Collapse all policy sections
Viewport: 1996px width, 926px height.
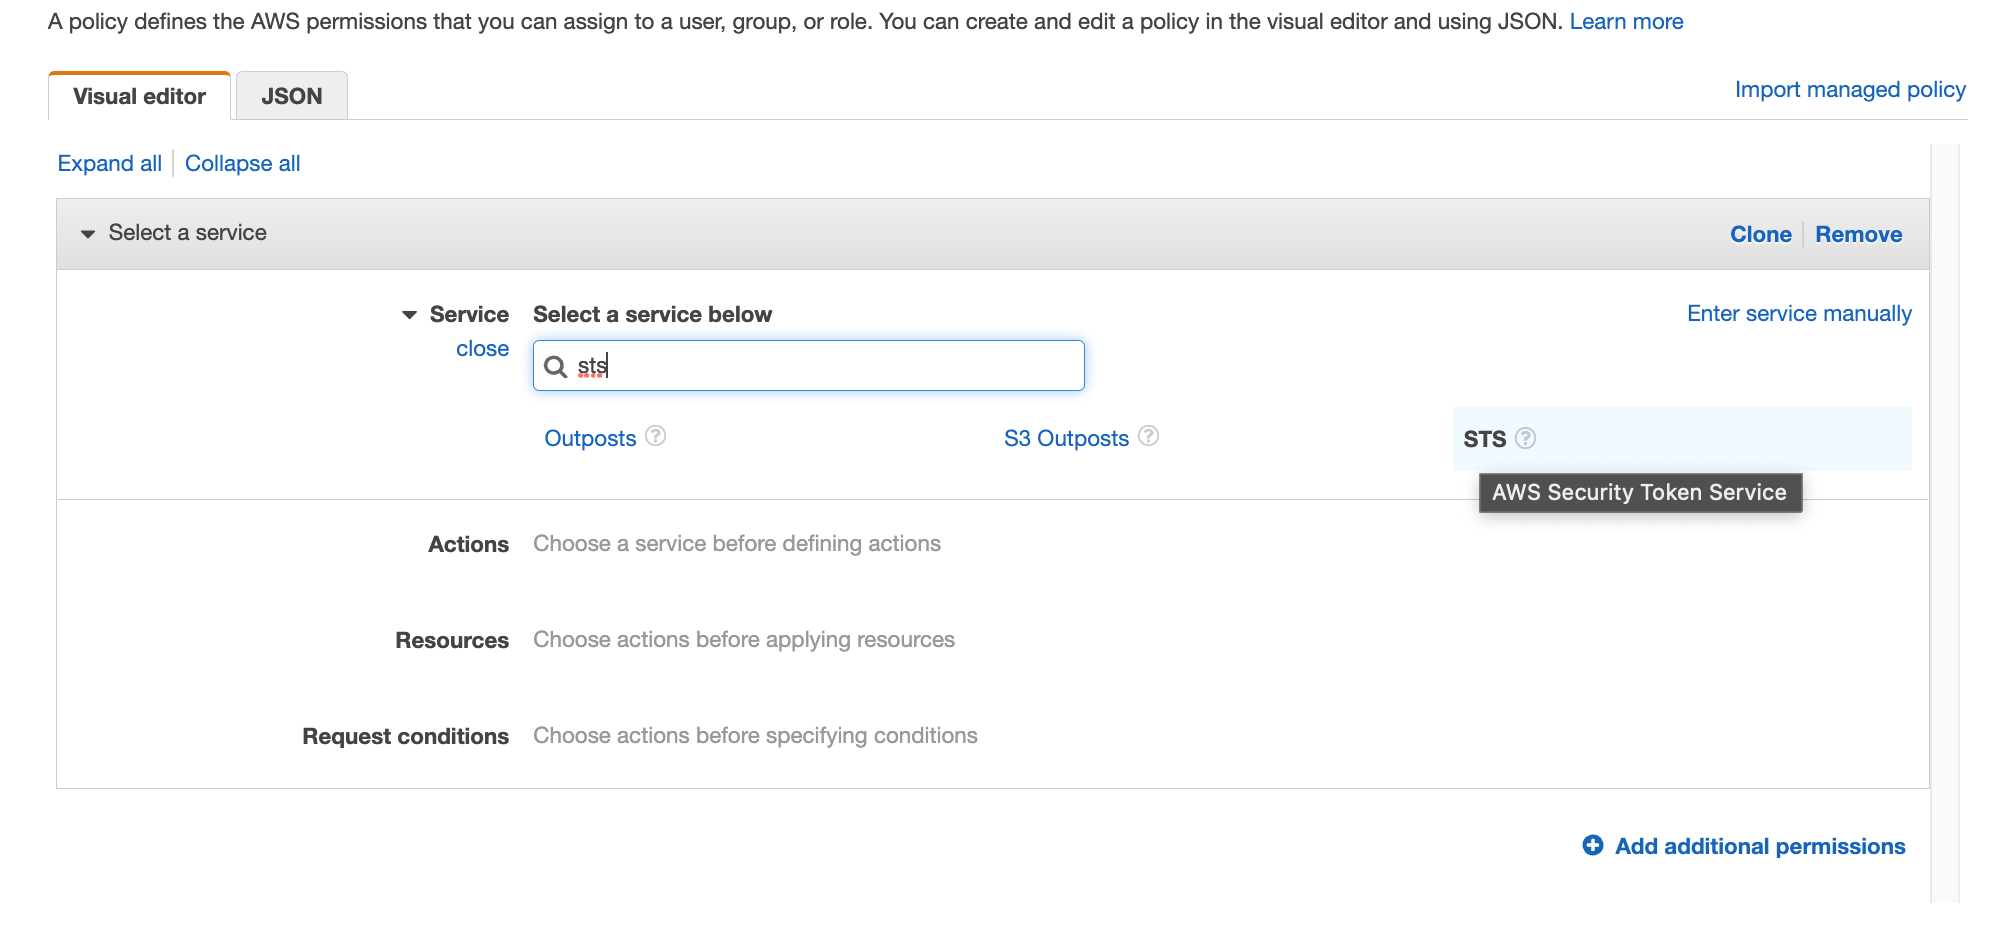coord(242,163)
